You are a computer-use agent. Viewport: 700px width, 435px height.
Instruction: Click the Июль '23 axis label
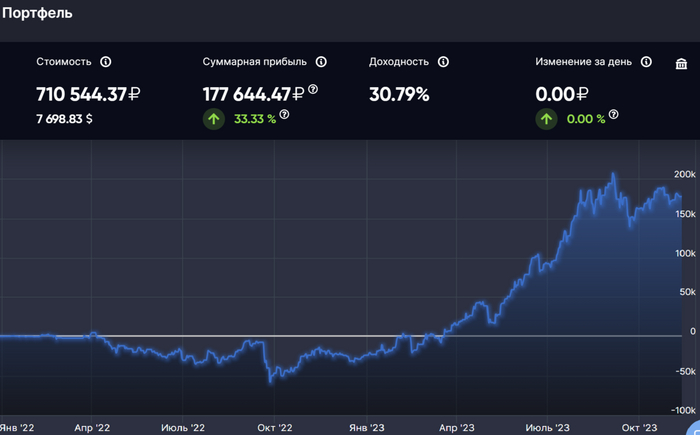click(548, 427)
